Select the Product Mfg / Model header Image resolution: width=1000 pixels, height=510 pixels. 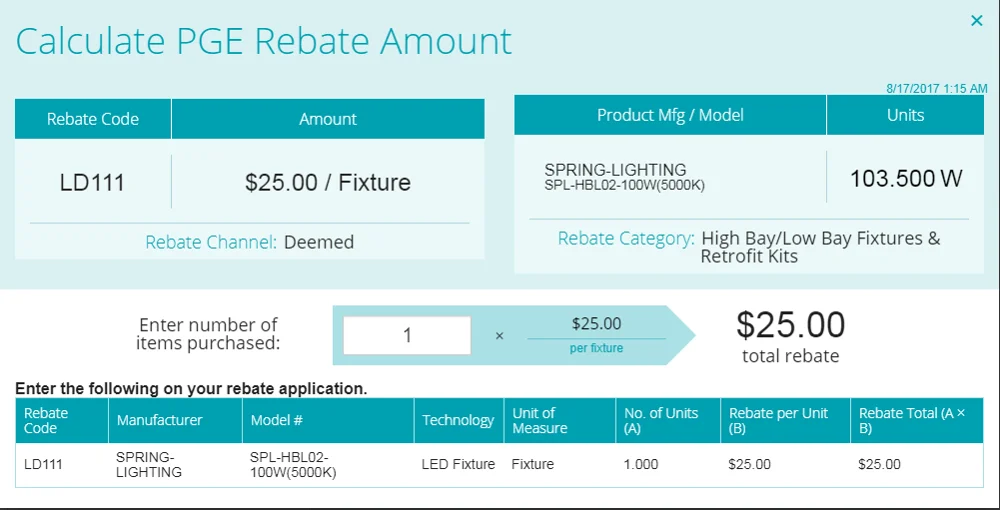click(670, 115)
